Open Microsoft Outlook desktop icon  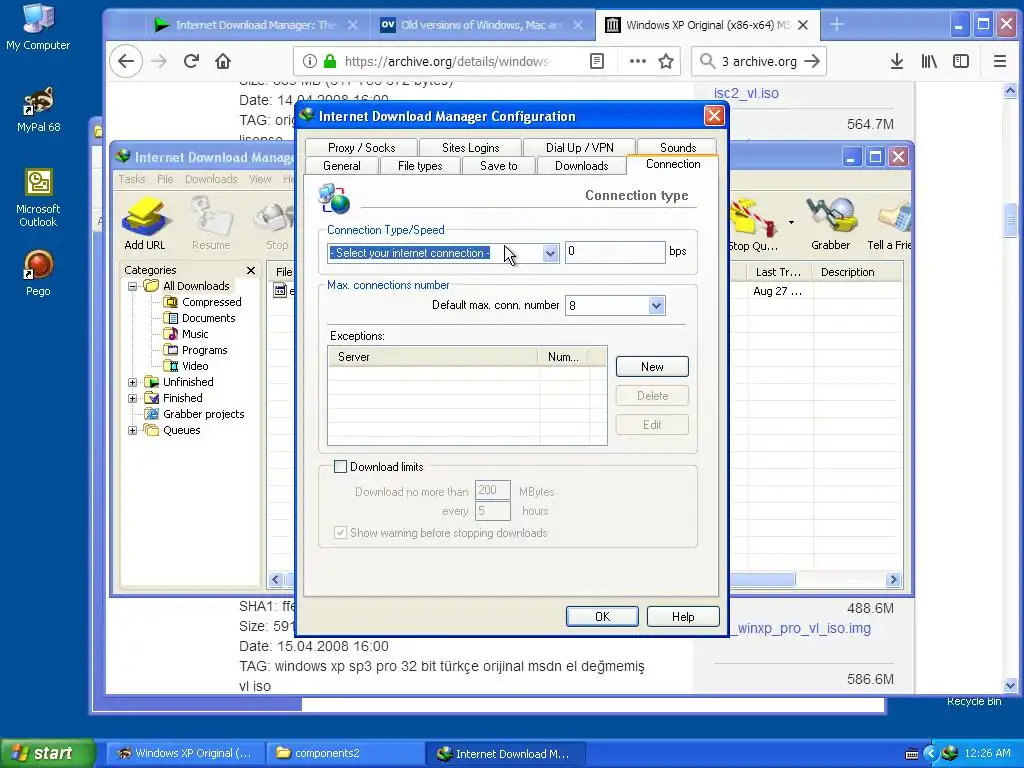coord(38,197)
